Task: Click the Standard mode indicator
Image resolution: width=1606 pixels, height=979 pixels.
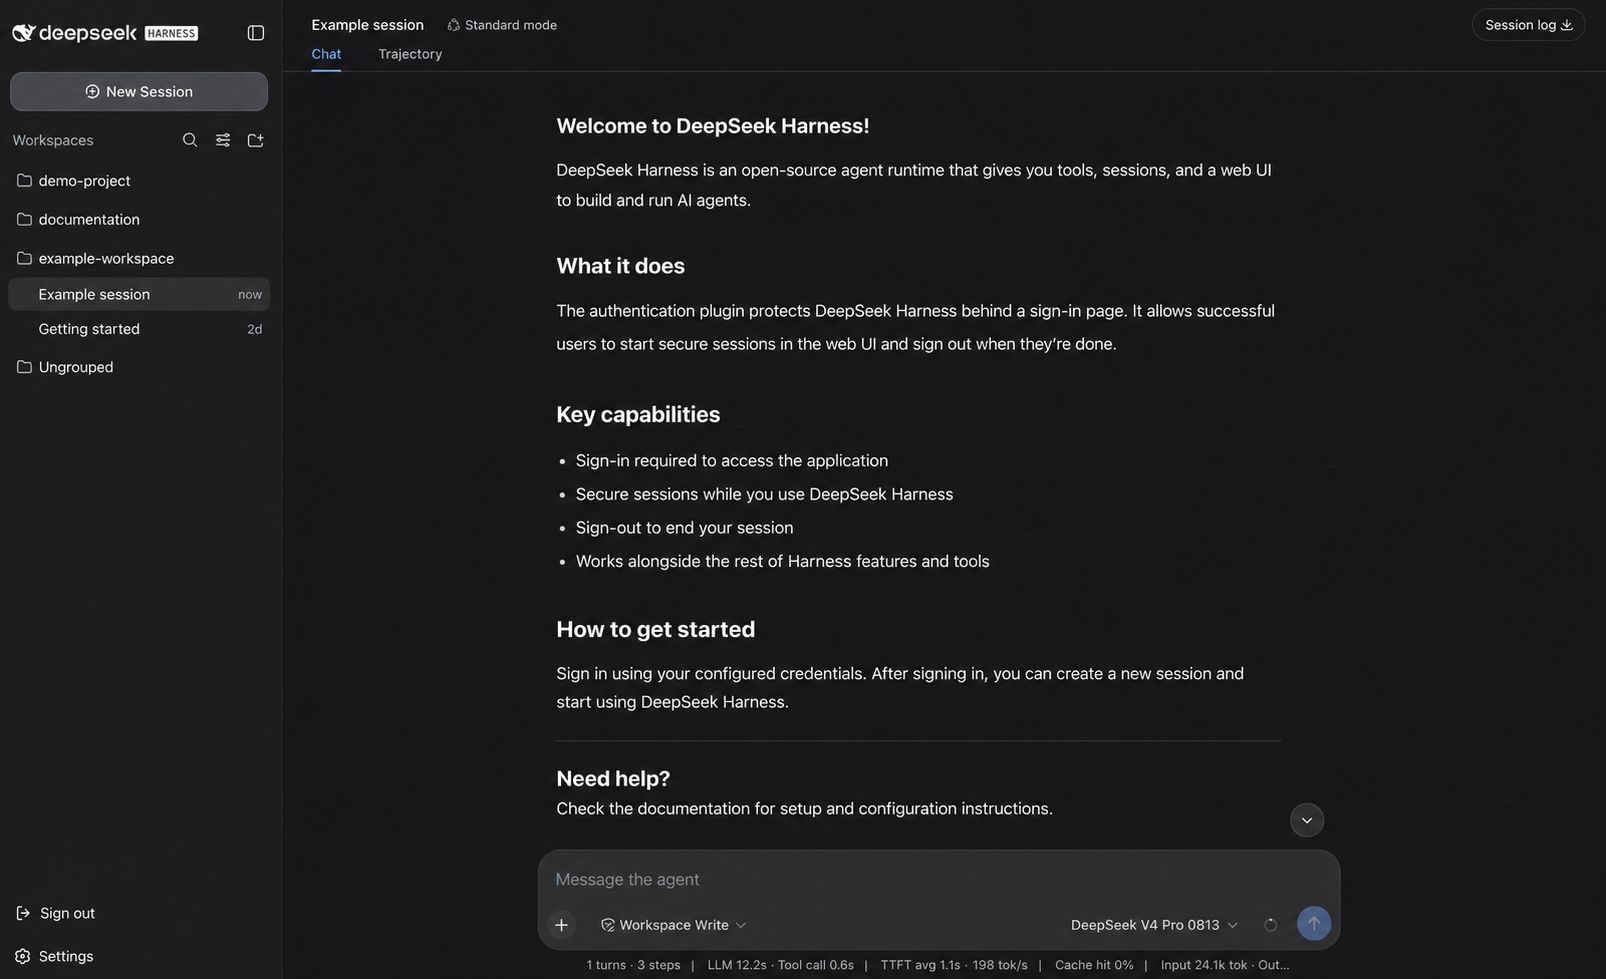Action: [502, 25]
